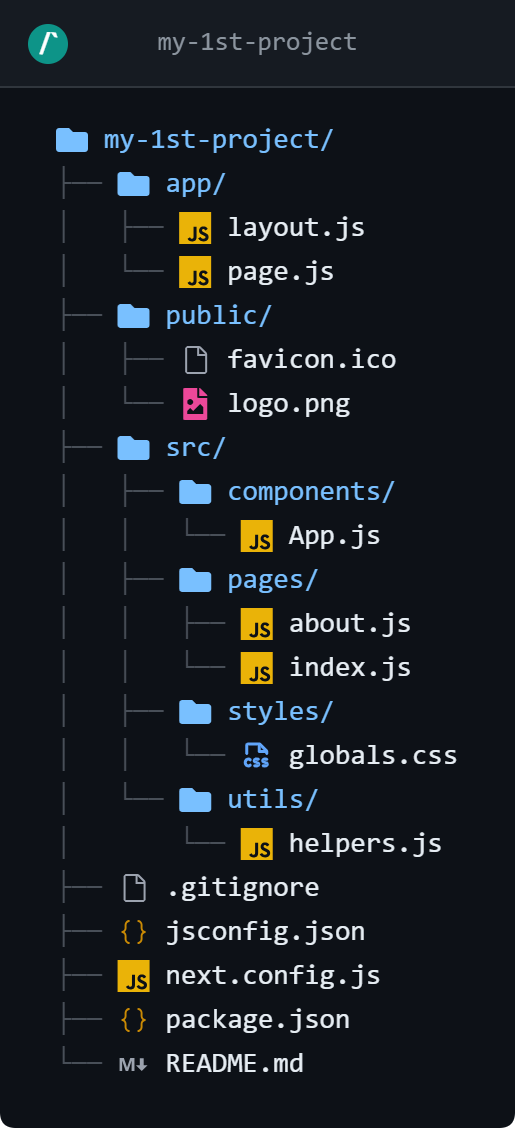Click the JS icon beside index.js

click(x=257, y=668)
